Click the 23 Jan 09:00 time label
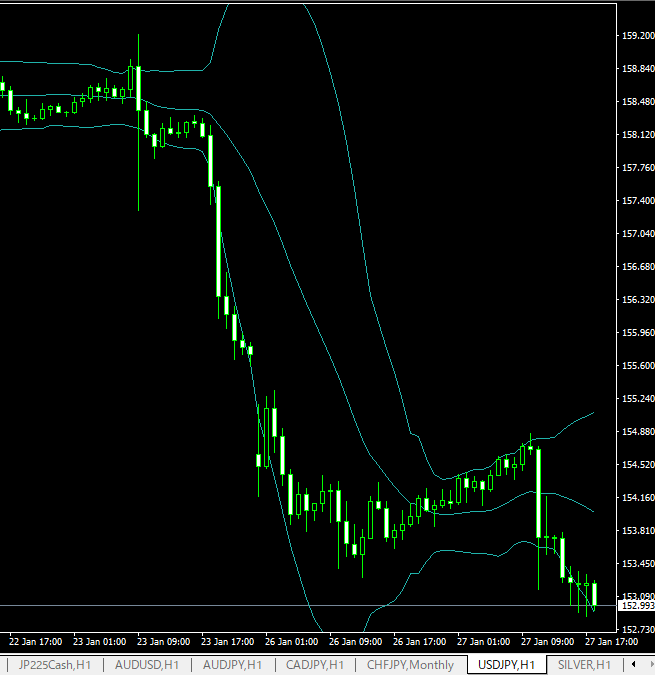 (x=164, y=641)
